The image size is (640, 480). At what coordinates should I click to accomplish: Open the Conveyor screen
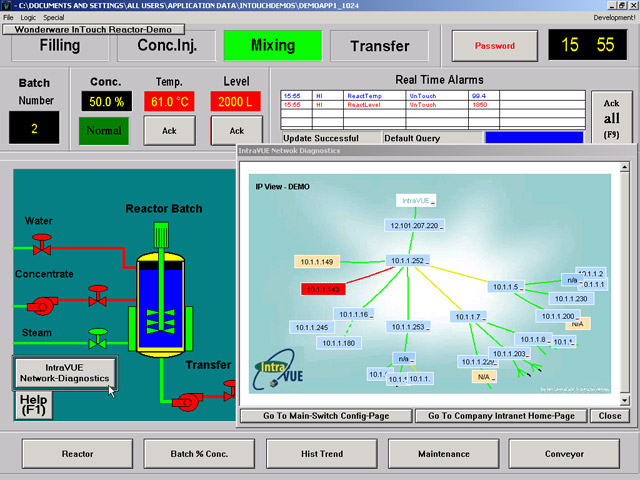(564, 454)
